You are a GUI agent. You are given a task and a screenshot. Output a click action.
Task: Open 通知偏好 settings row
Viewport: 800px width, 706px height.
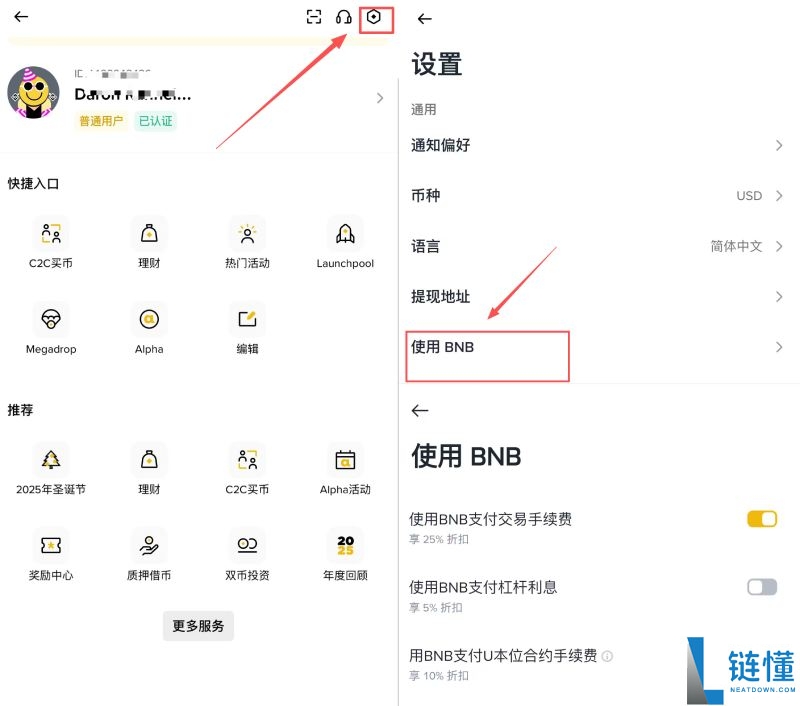coord(597,145)
